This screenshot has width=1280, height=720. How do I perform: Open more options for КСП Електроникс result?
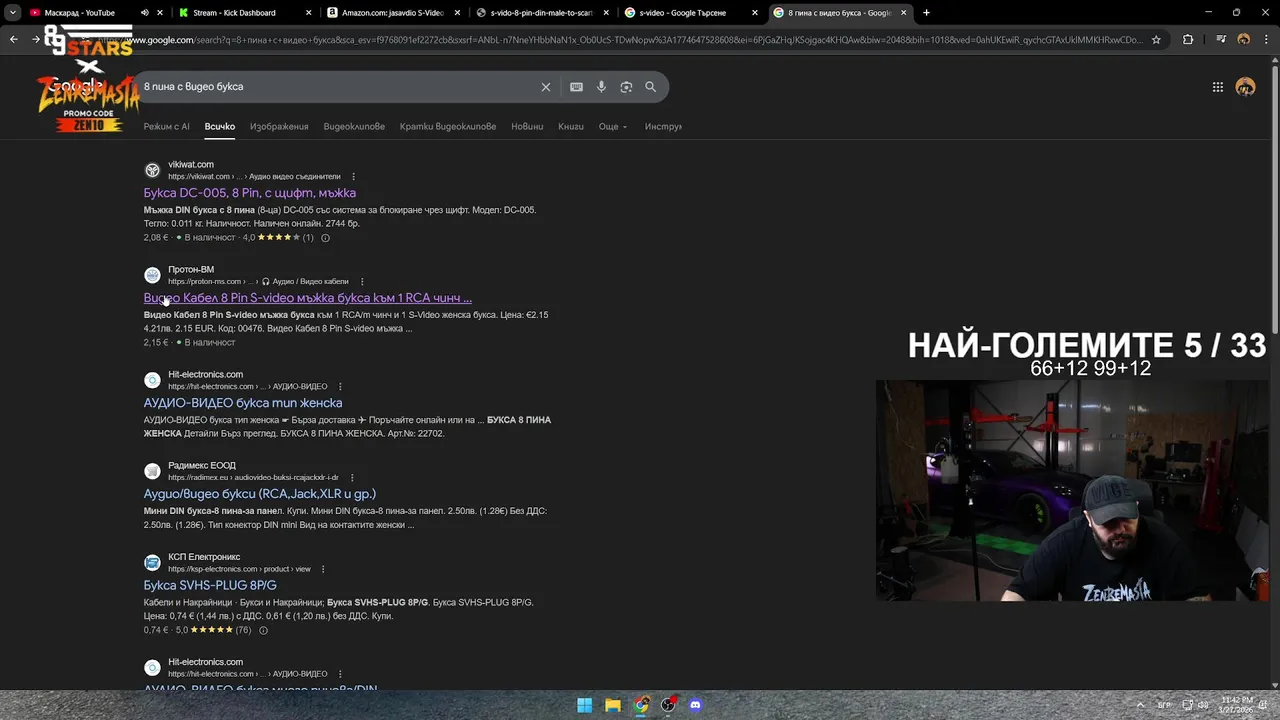point(323,570)
